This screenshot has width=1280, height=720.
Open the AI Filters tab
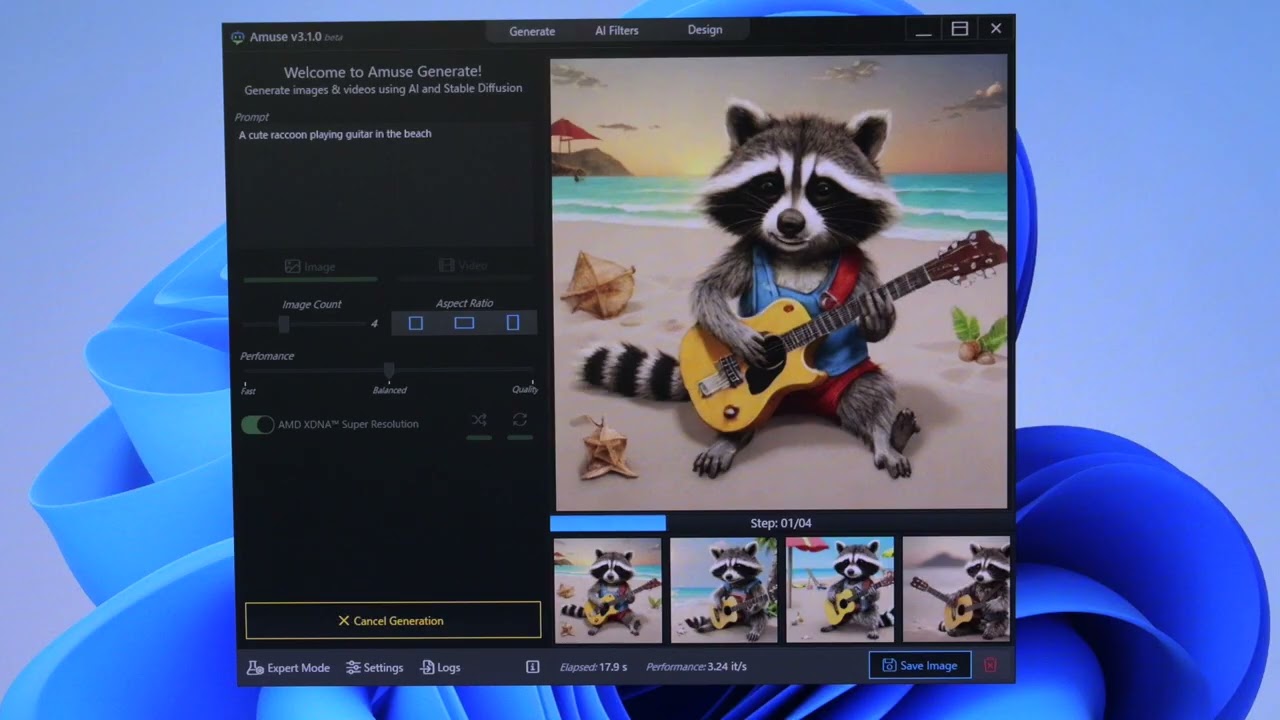[x=617, y=30]
